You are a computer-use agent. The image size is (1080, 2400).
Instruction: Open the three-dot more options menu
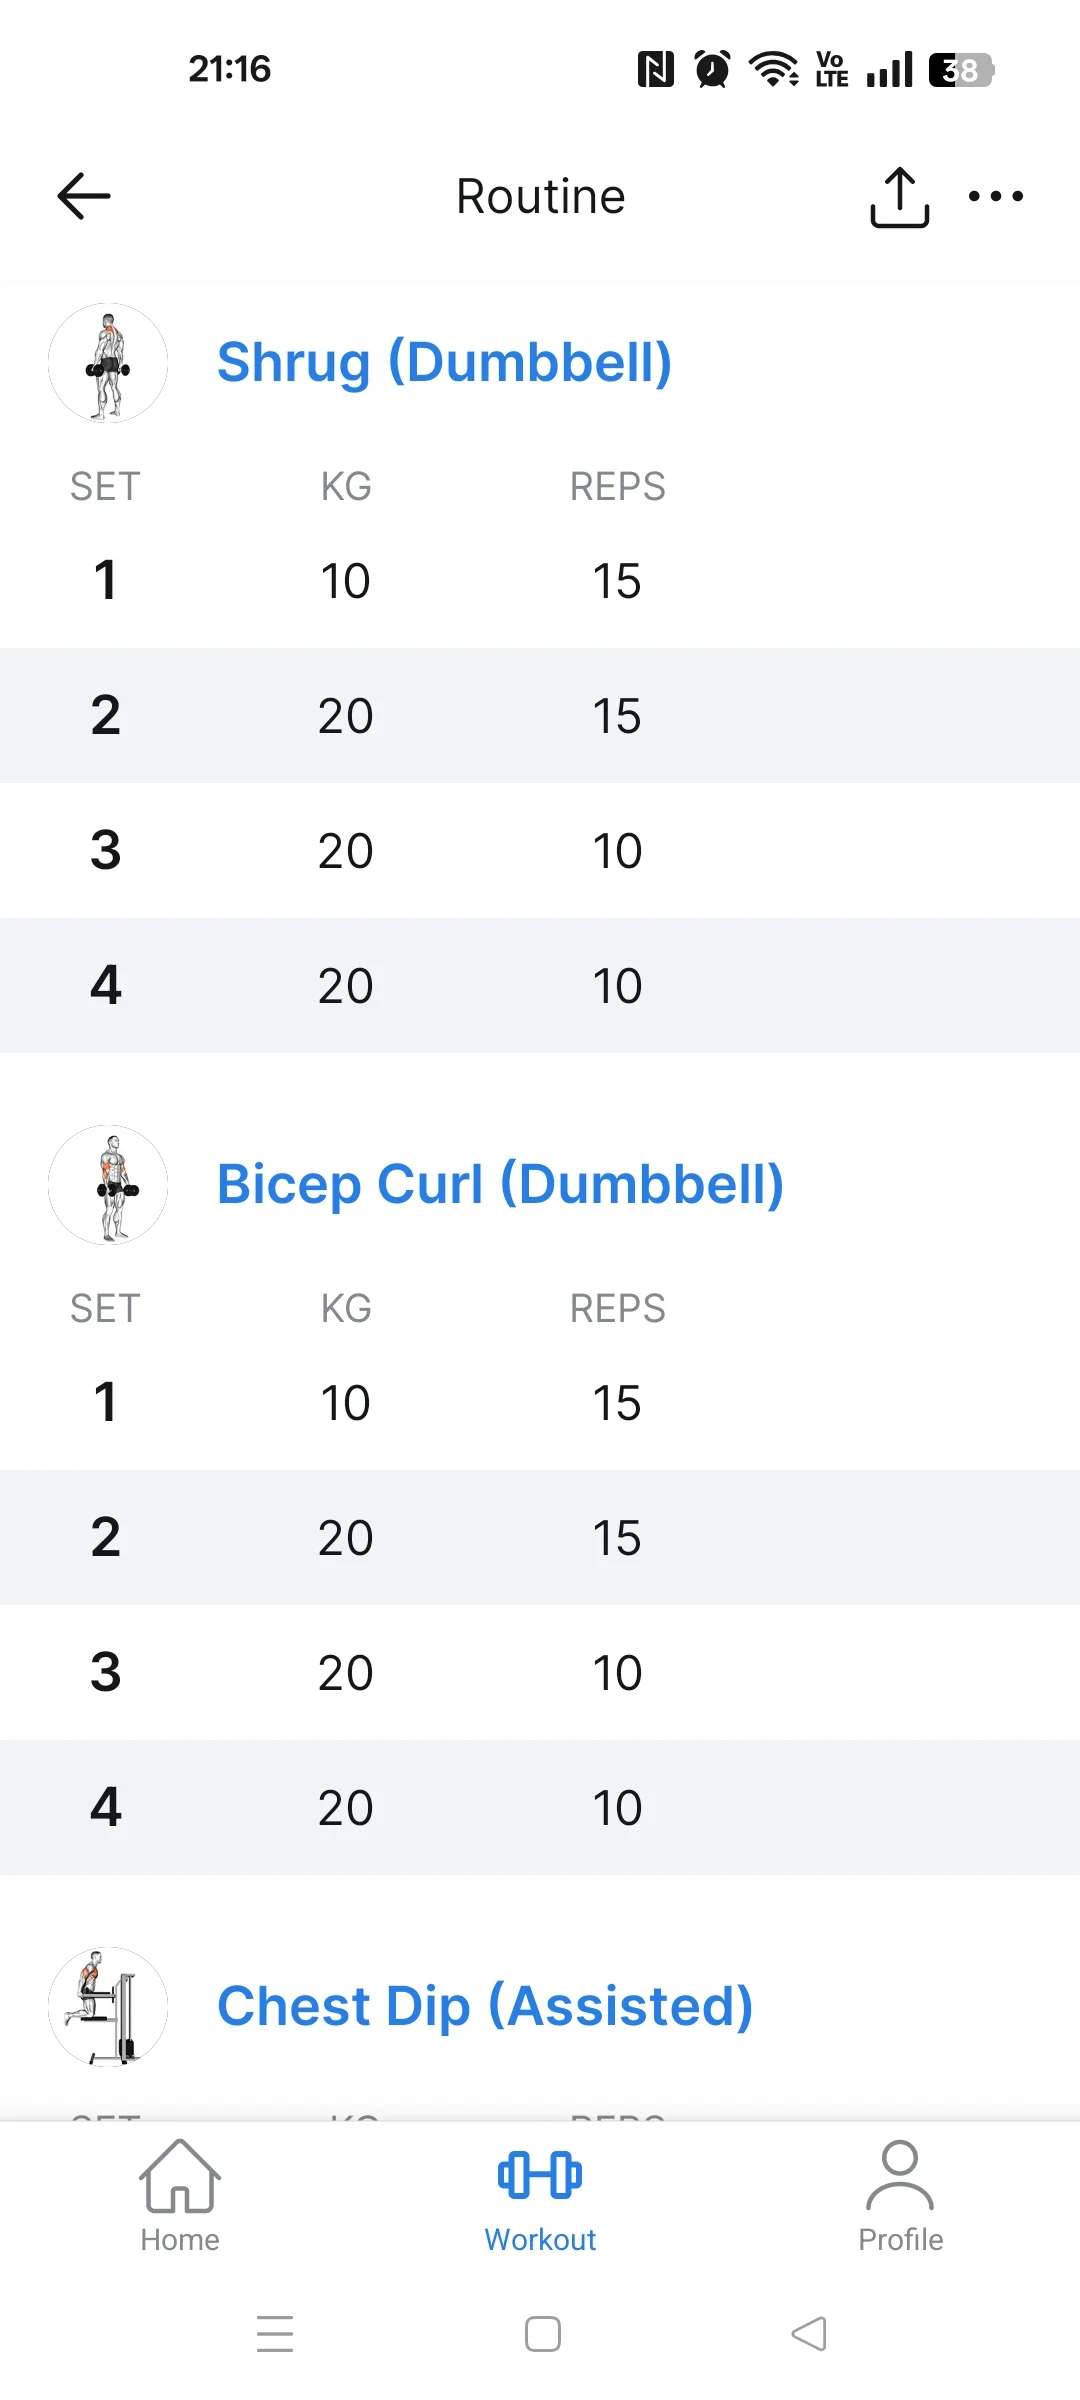point(996,196)
